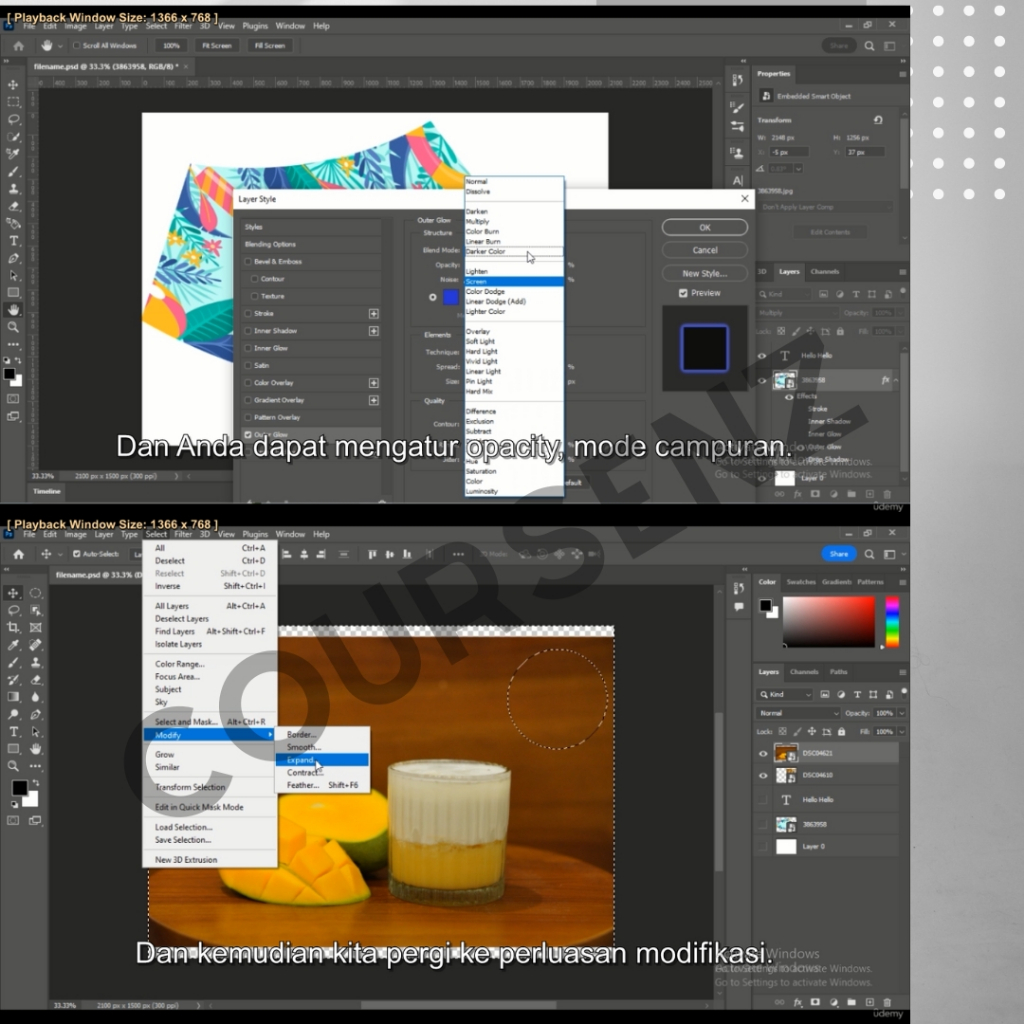Image resolution: width=1024 pixels, height=1024 pixels.
Task: Collapse effects arrow on 3863958 layer in top screenshot
Action: 896,380
